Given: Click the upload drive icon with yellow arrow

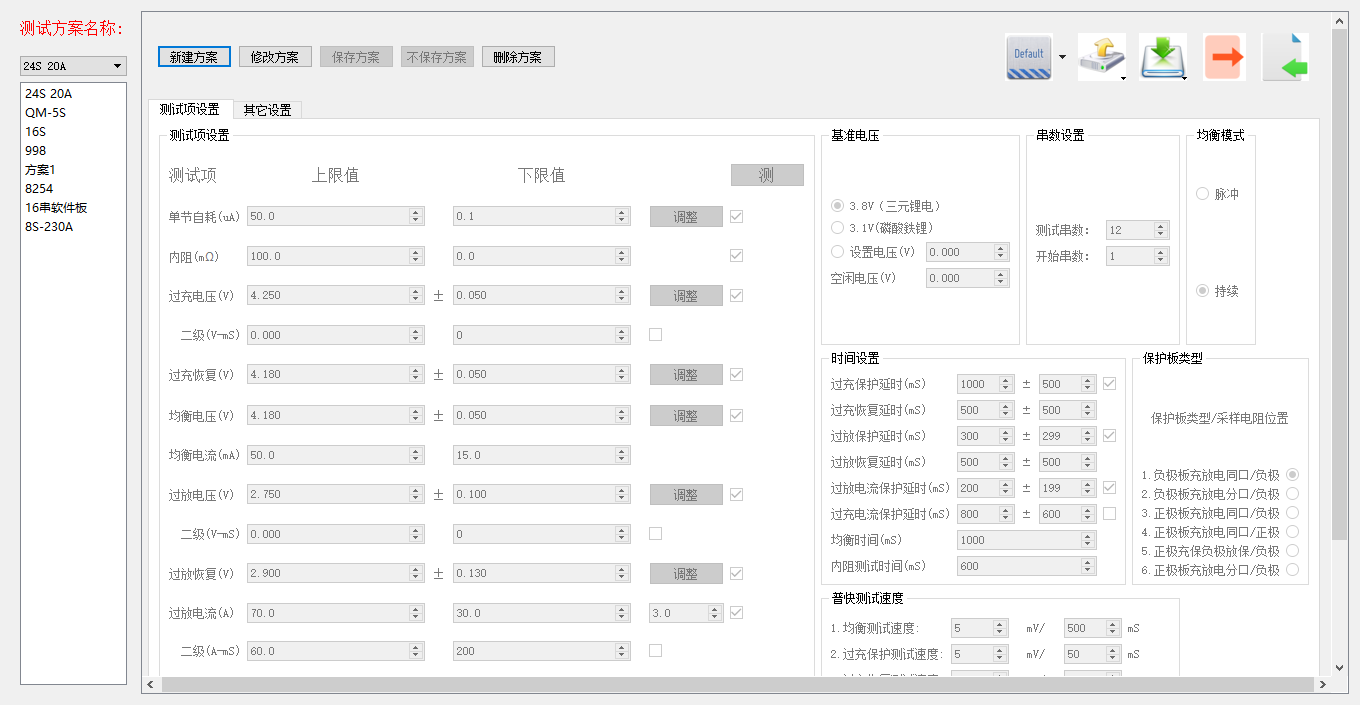Looking at the screenshot, I should [x=1100, y=57].
